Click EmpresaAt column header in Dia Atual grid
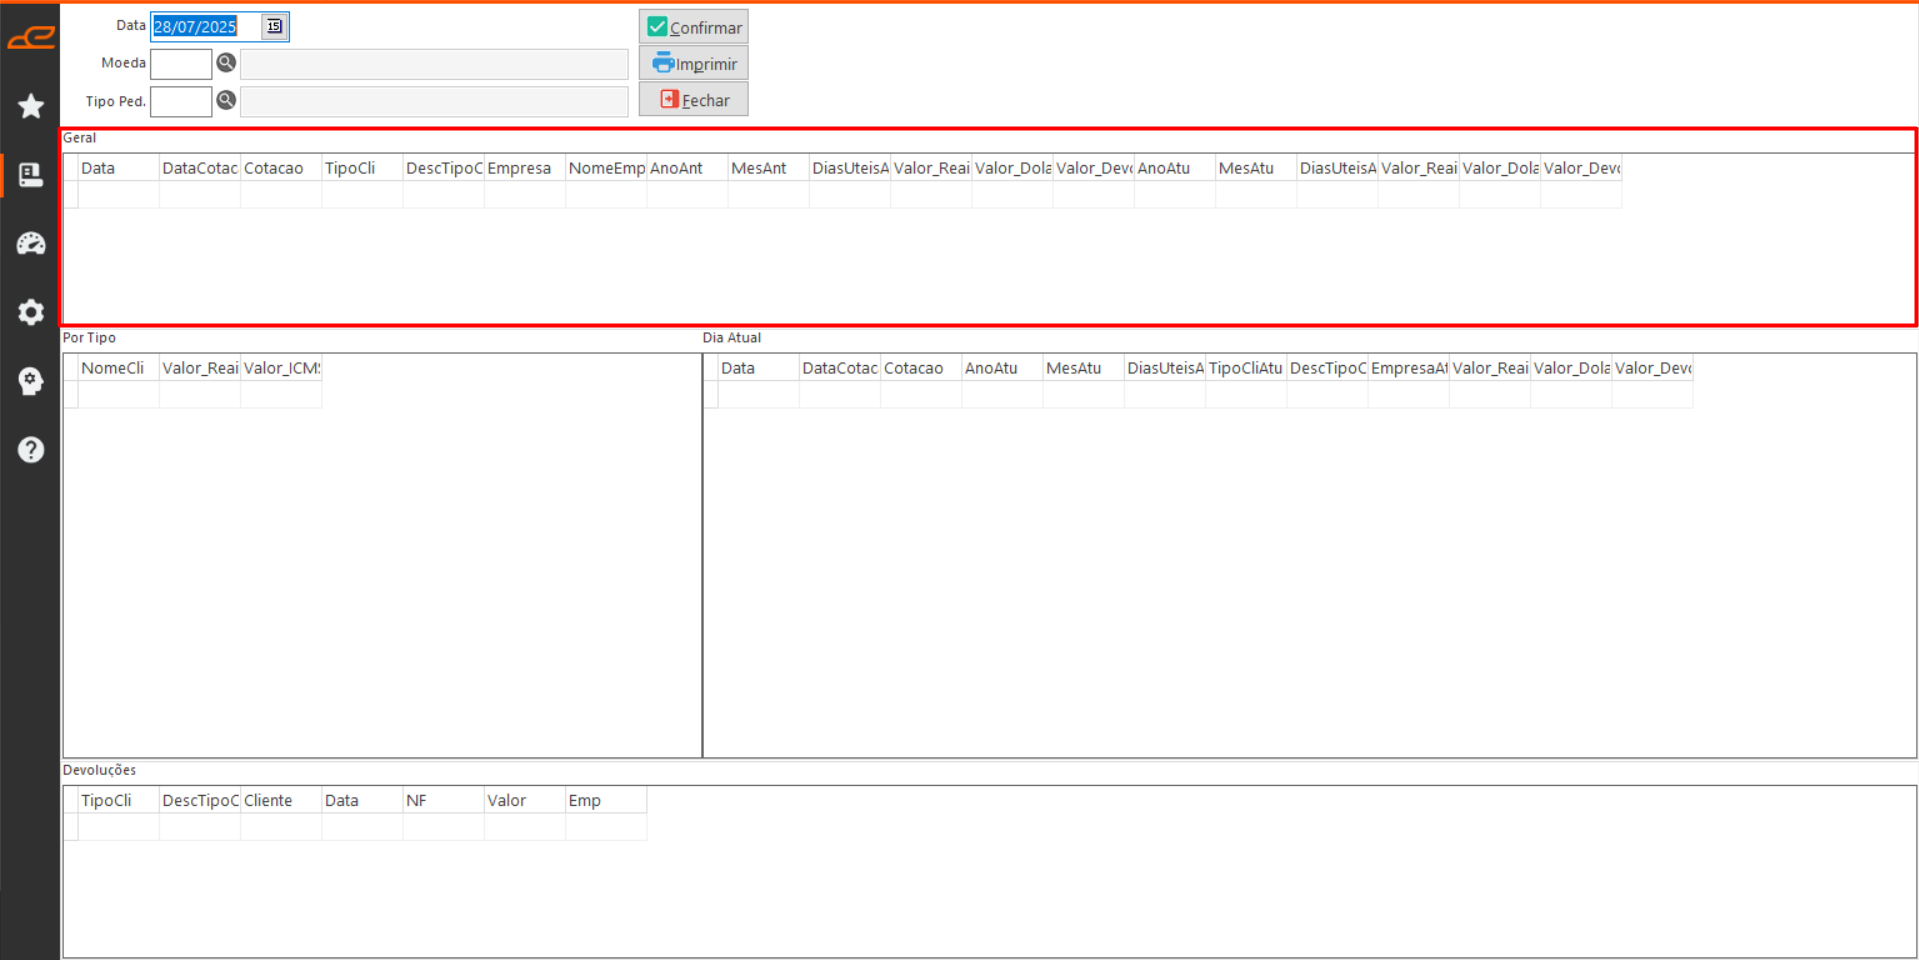The image size is (1919, 960). click(x=1408, y=368)
